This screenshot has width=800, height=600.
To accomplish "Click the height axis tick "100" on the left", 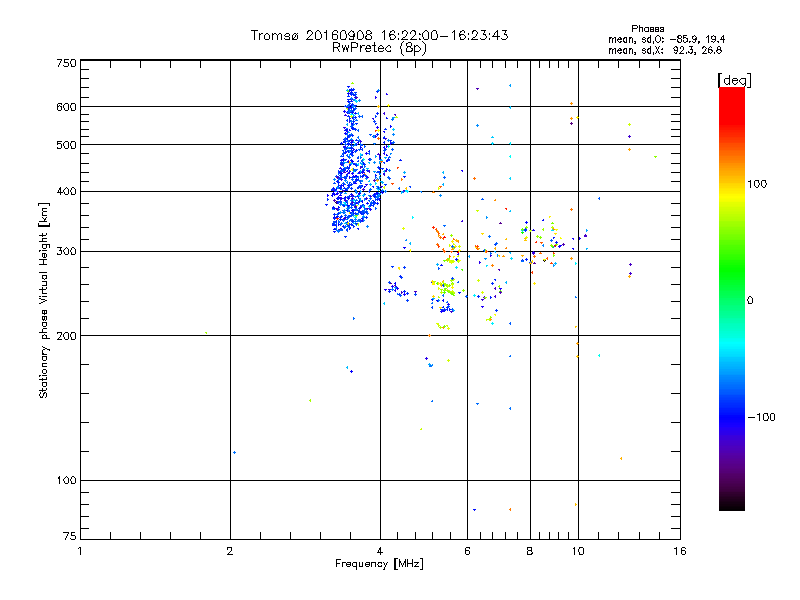I will (x=66, y=481).
